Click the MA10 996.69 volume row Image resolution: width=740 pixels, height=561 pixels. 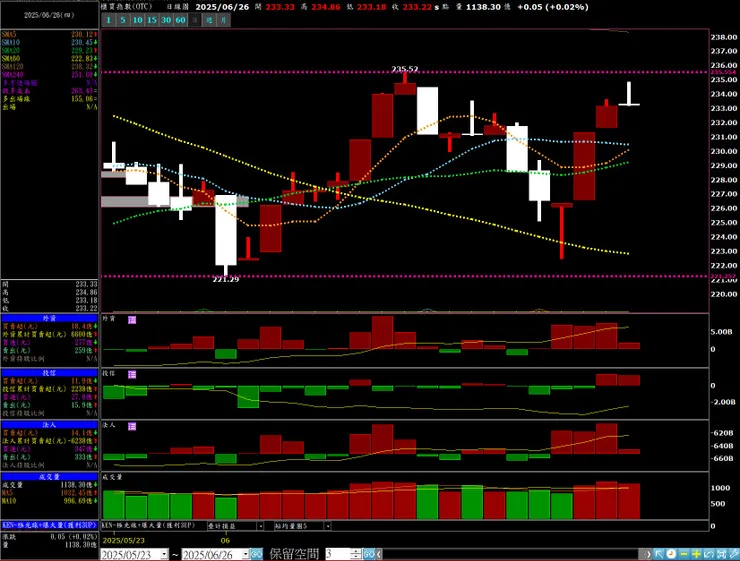(x=50, y=501)
